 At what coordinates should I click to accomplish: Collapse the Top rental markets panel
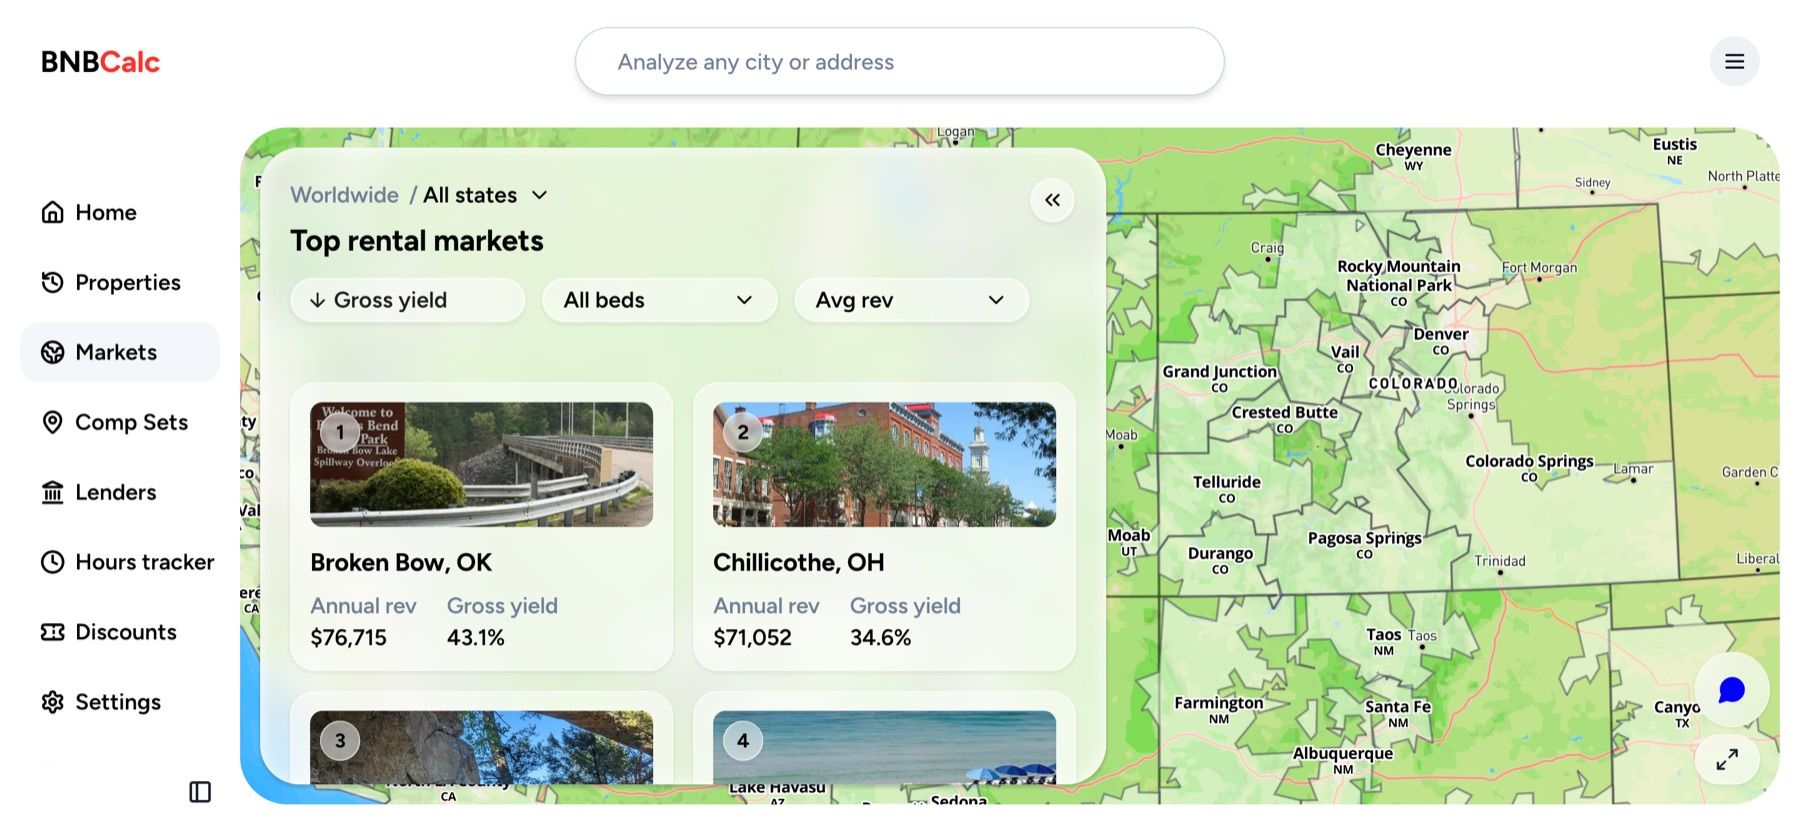click(x=1052, y=200)
